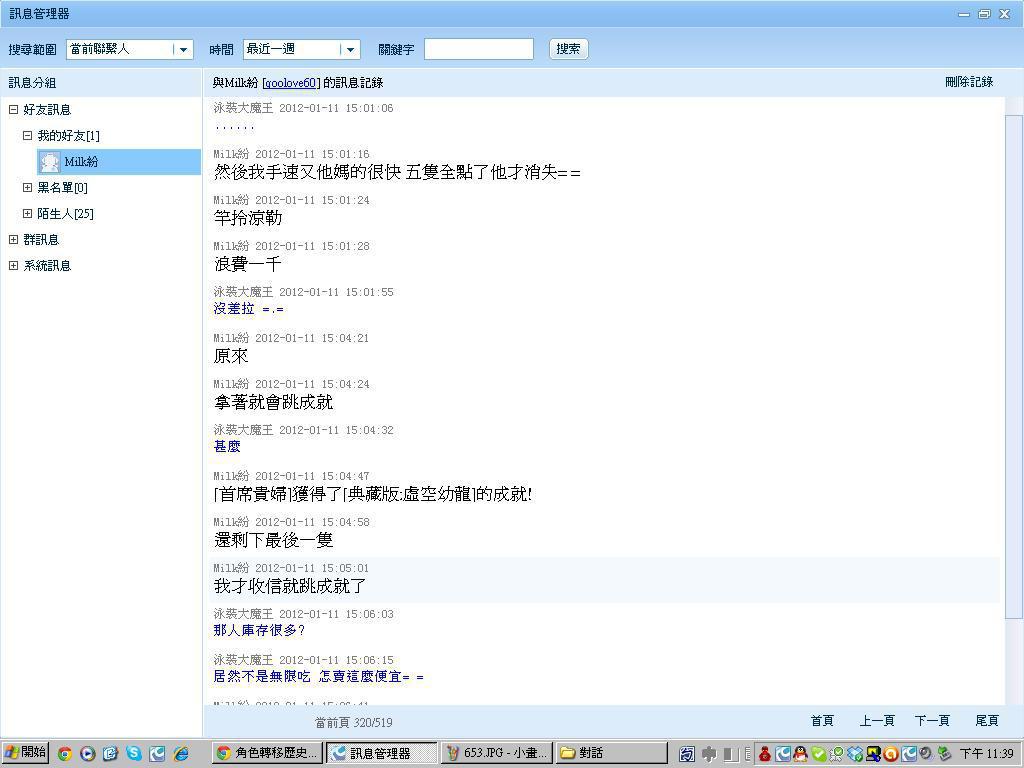Image resolution: width=1024 pixels, height=768 pixels.
Task: Click the 當前頁 320/519 page indicator
Action: tap(353, 722)
